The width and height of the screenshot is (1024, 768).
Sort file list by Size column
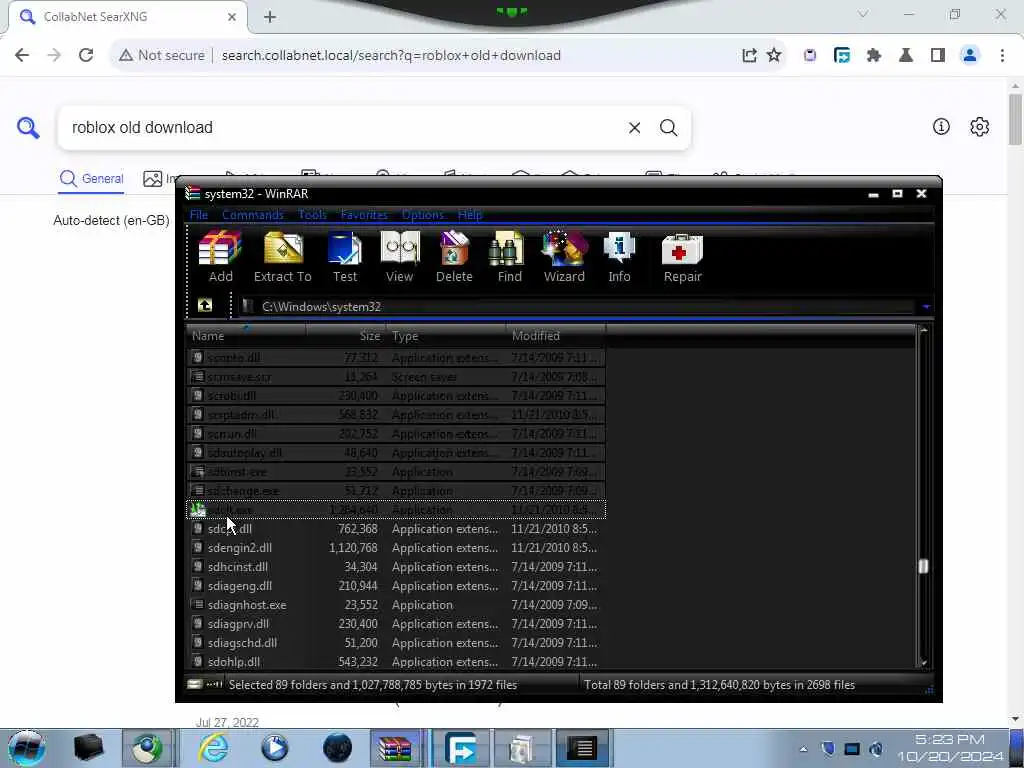point(346,336)
